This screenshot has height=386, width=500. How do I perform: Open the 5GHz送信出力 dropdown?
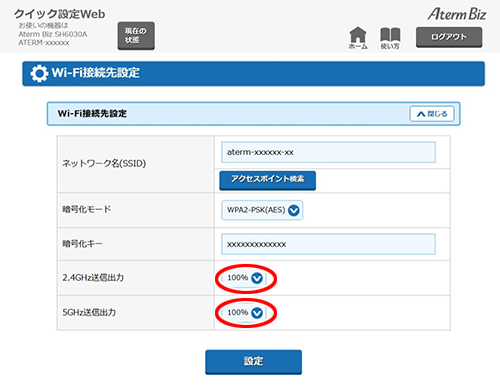point(245,313)
